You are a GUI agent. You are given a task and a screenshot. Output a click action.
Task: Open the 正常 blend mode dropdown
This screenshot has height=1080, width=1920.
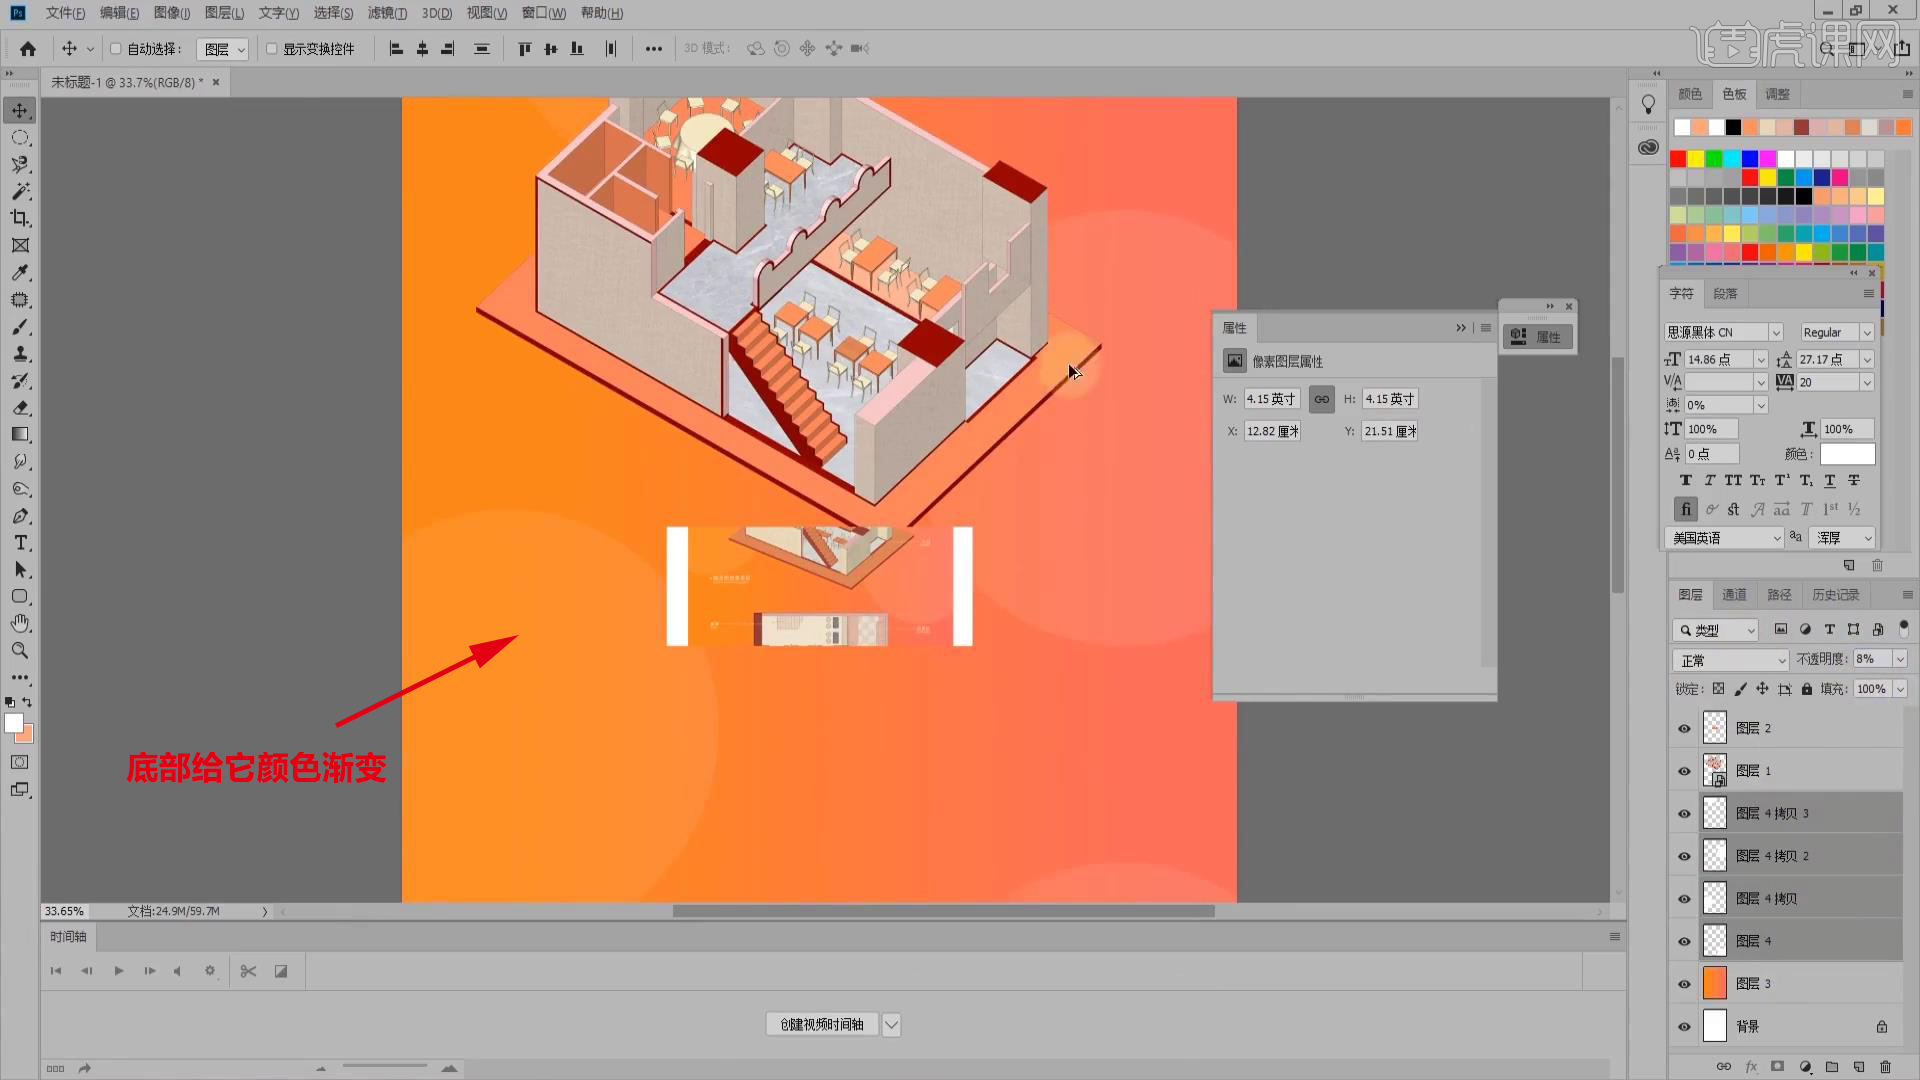[x=1730, y=660]
